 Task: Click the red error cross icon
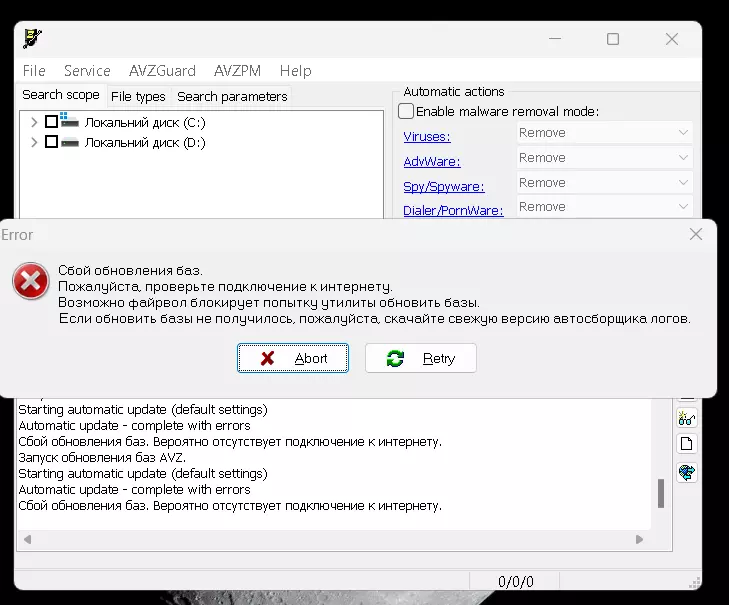31,280
